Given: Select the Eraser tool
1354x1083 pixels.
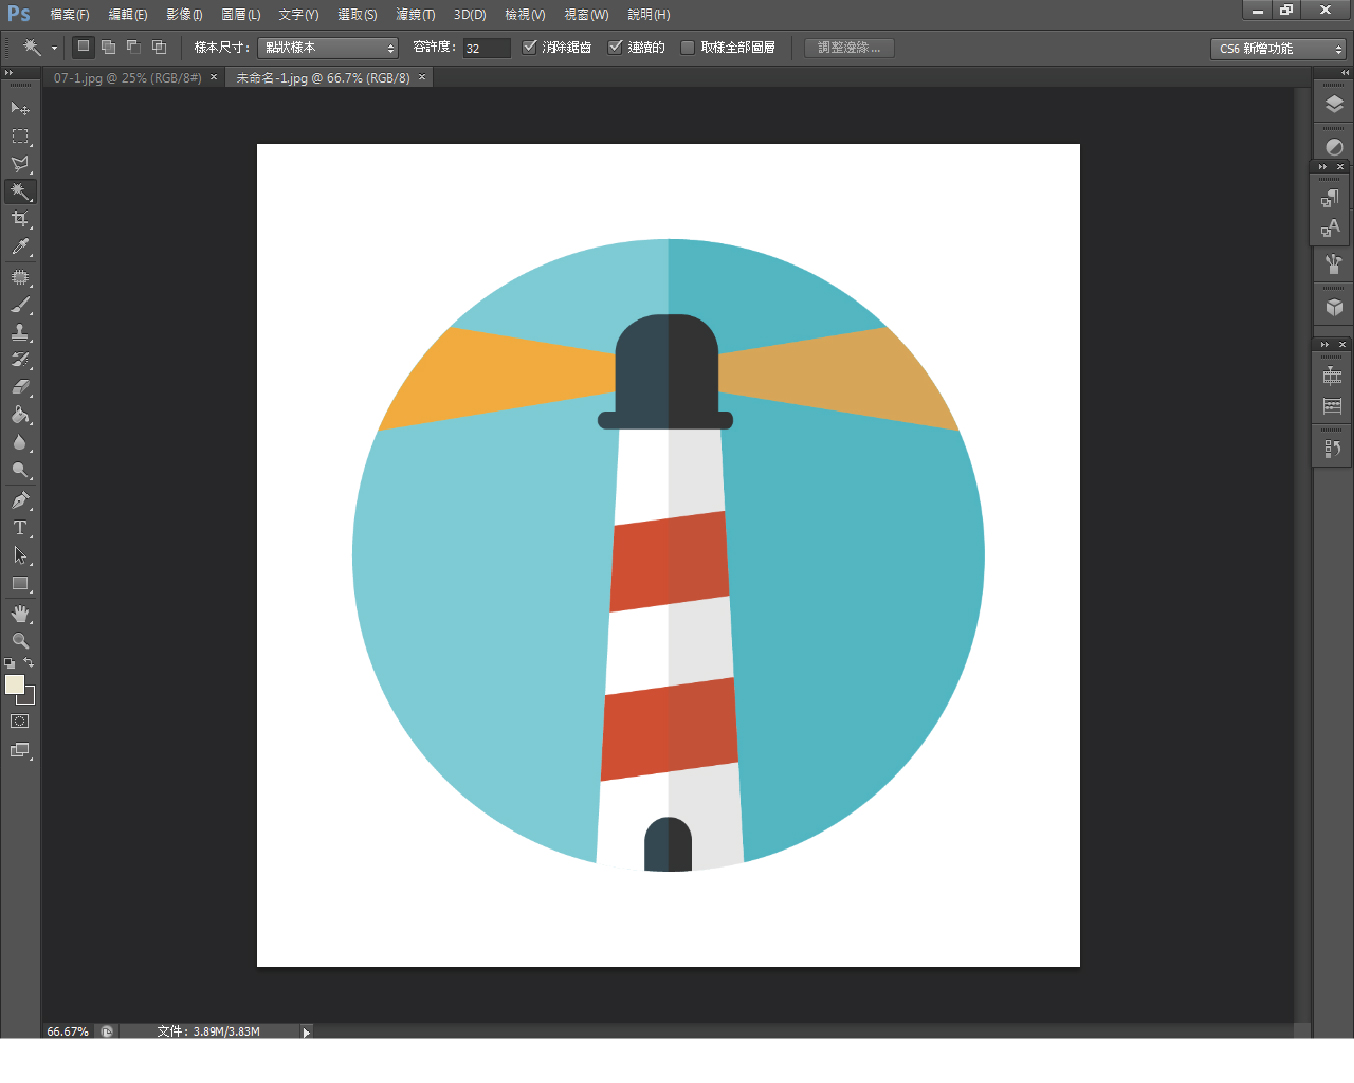Looking at the screenshot, I should click(x=20, y=388).
